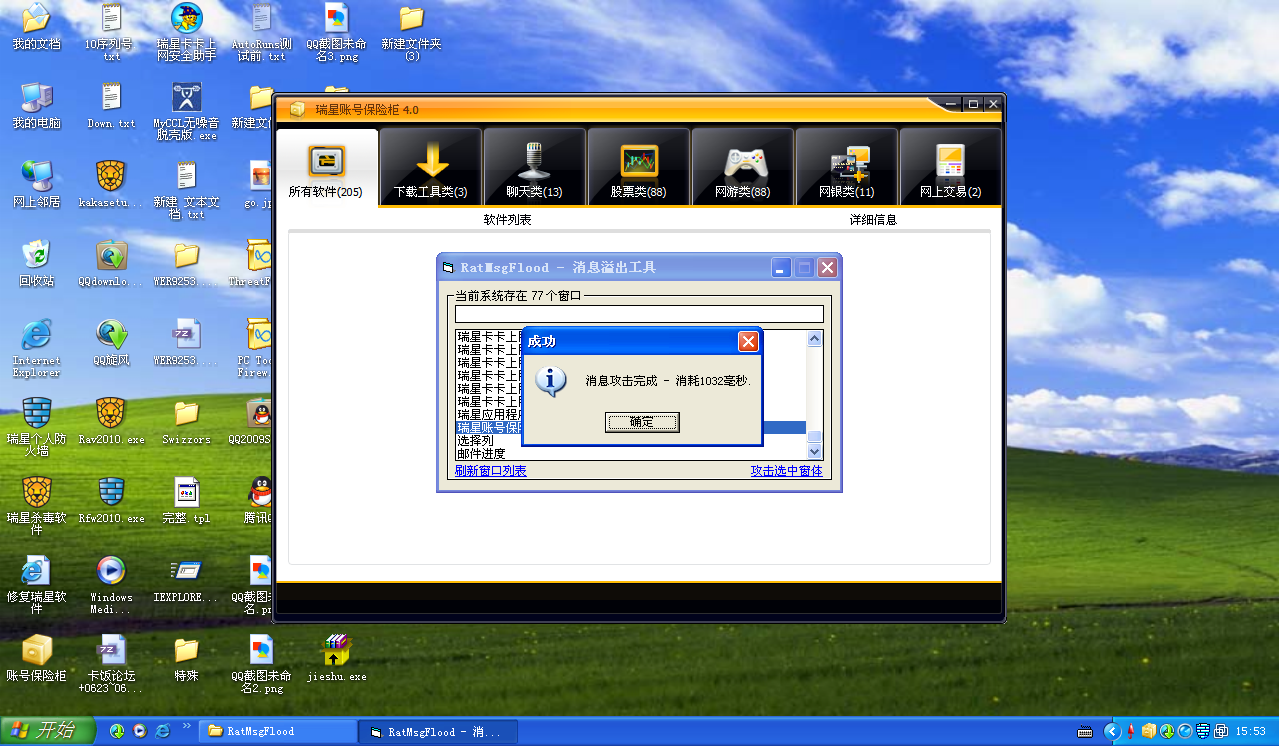Open the 开始 Start menu
1279x746 pixels.
[48, 731]
